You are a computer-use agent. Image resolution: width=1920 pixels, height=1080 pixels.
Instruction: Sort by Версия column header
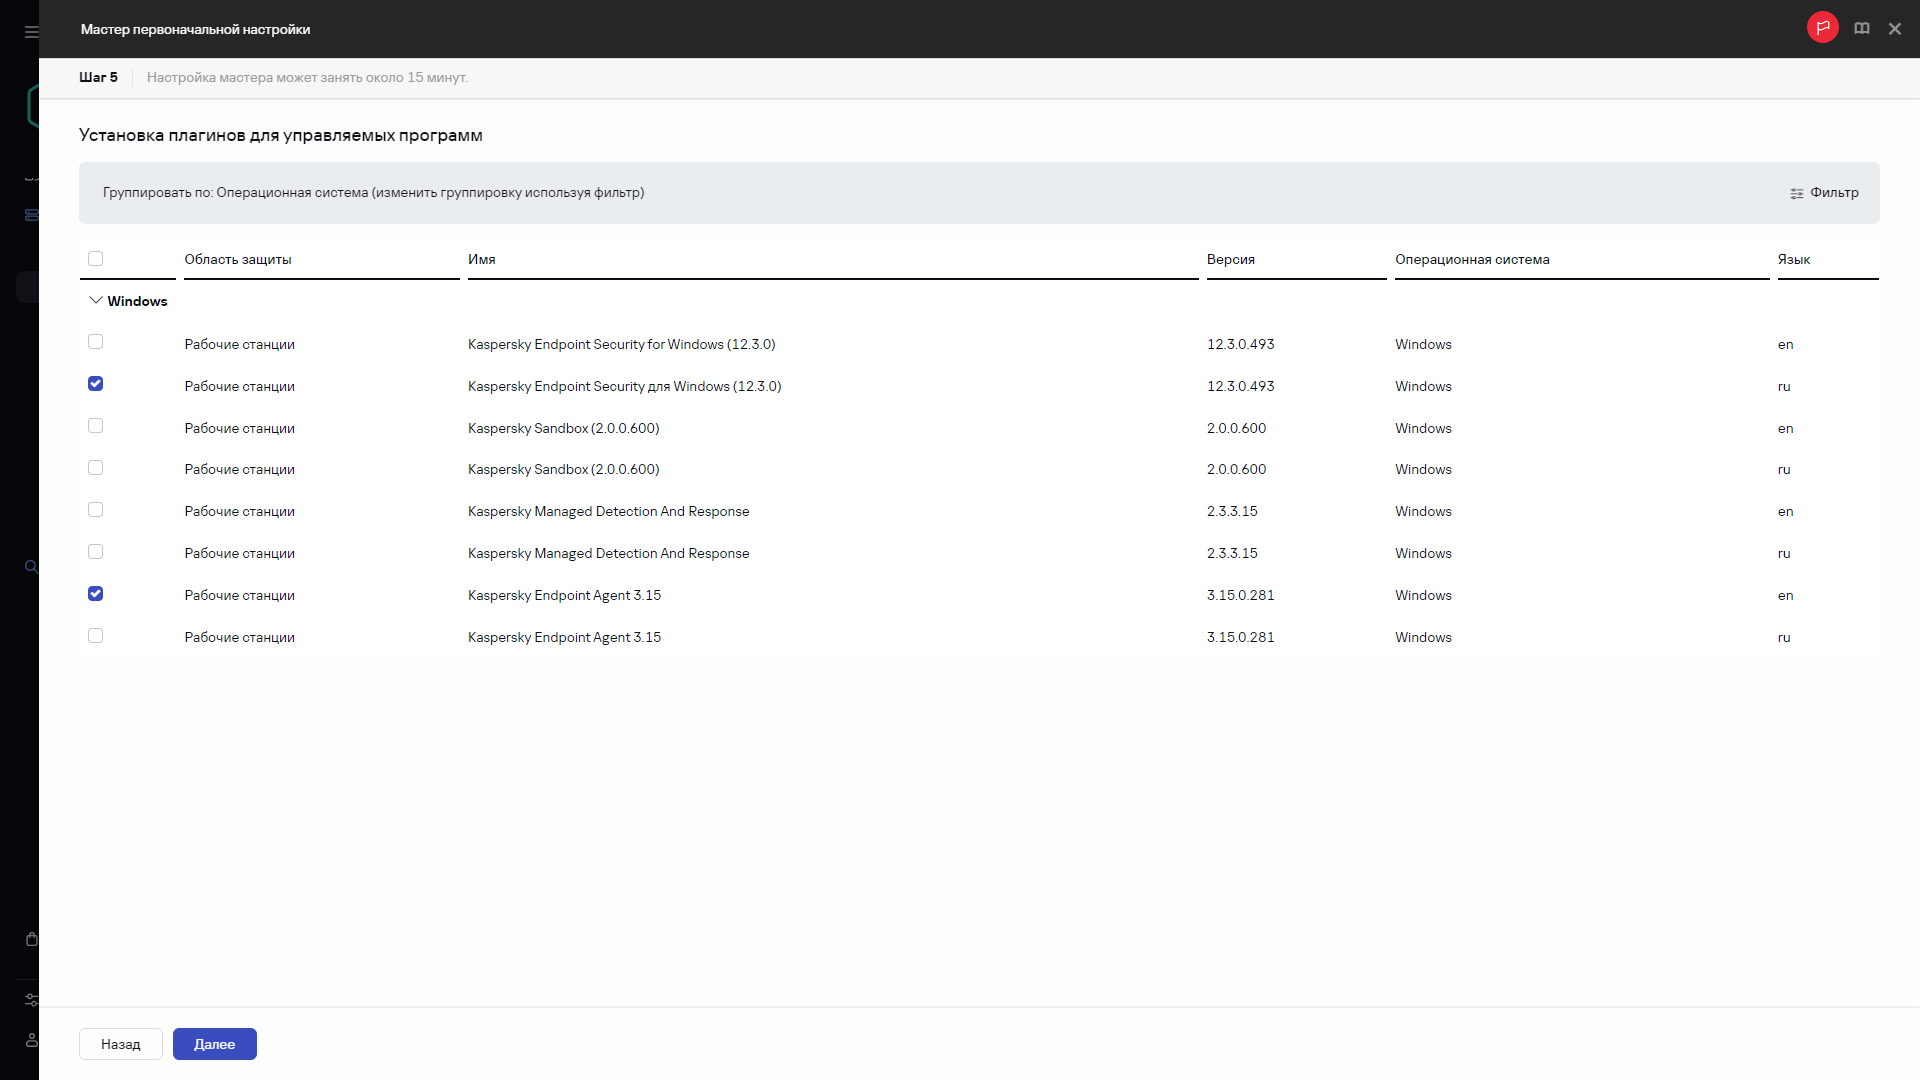click(1230, 259)
